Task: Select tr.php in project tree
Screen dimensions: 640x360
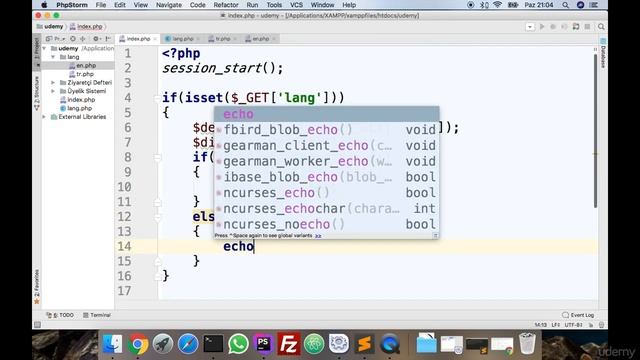Action: coord(81,74)
